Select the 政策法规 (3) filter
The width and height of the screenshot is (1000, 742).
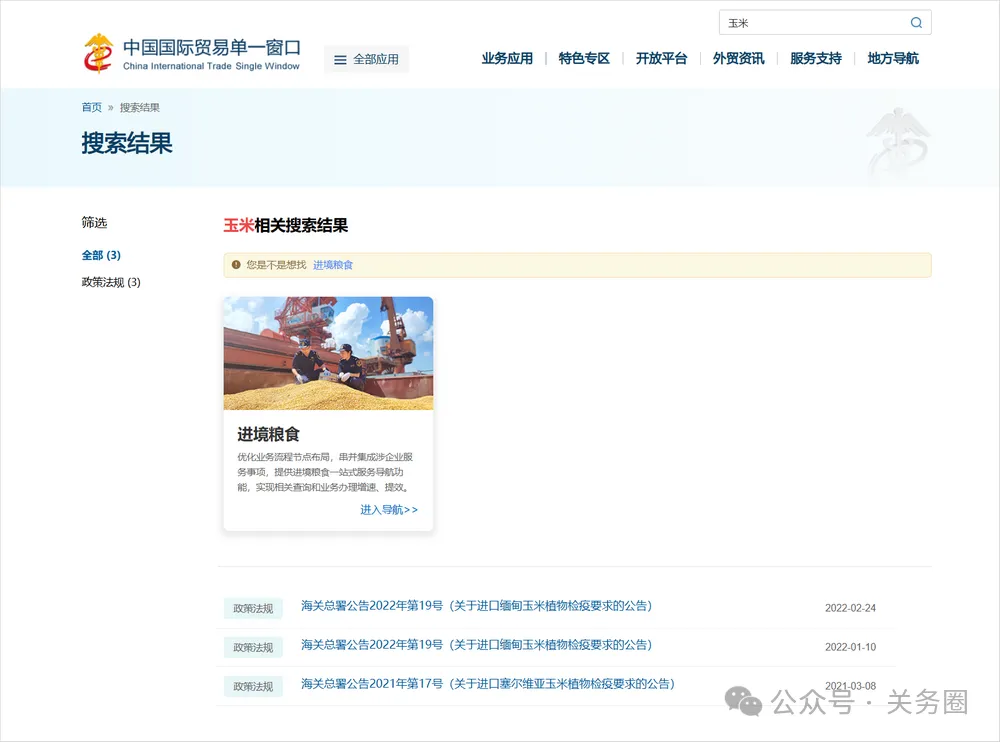click(x=111, y=282)
